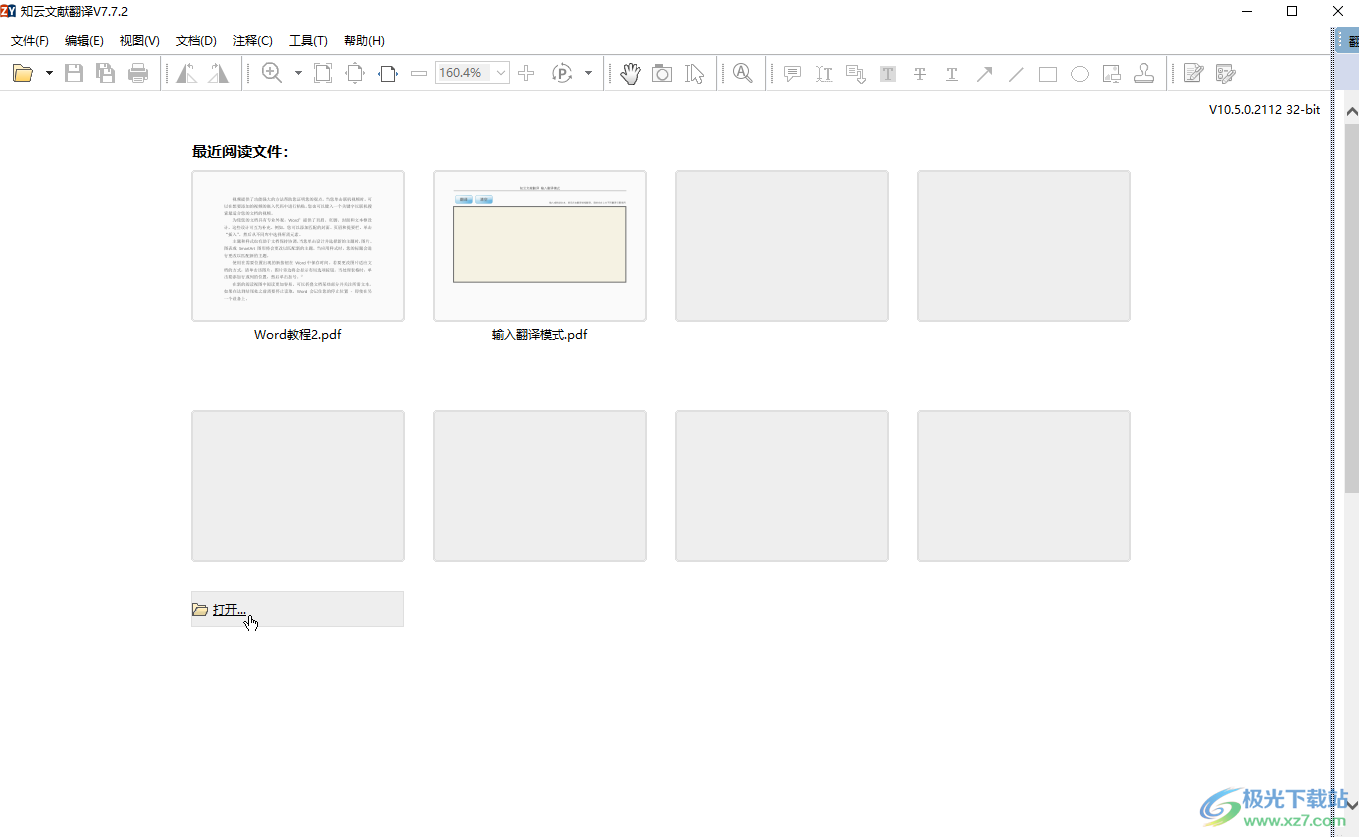Open the 视图(V) menu
1359x837 pixels.
click(x=140, y=41)
